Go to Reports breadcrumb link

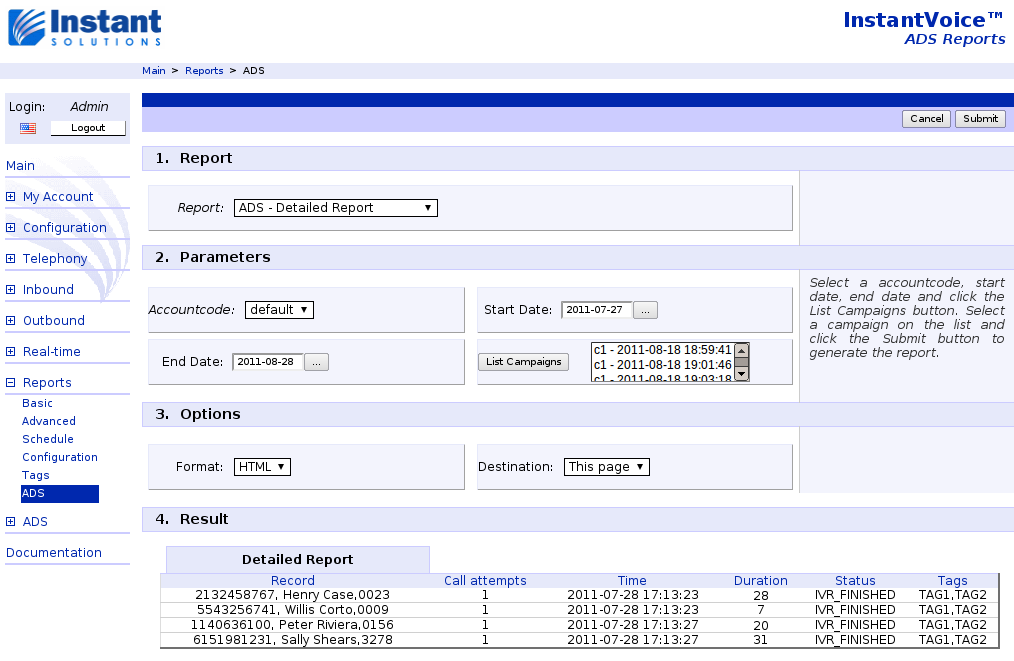tap(204, 71)
